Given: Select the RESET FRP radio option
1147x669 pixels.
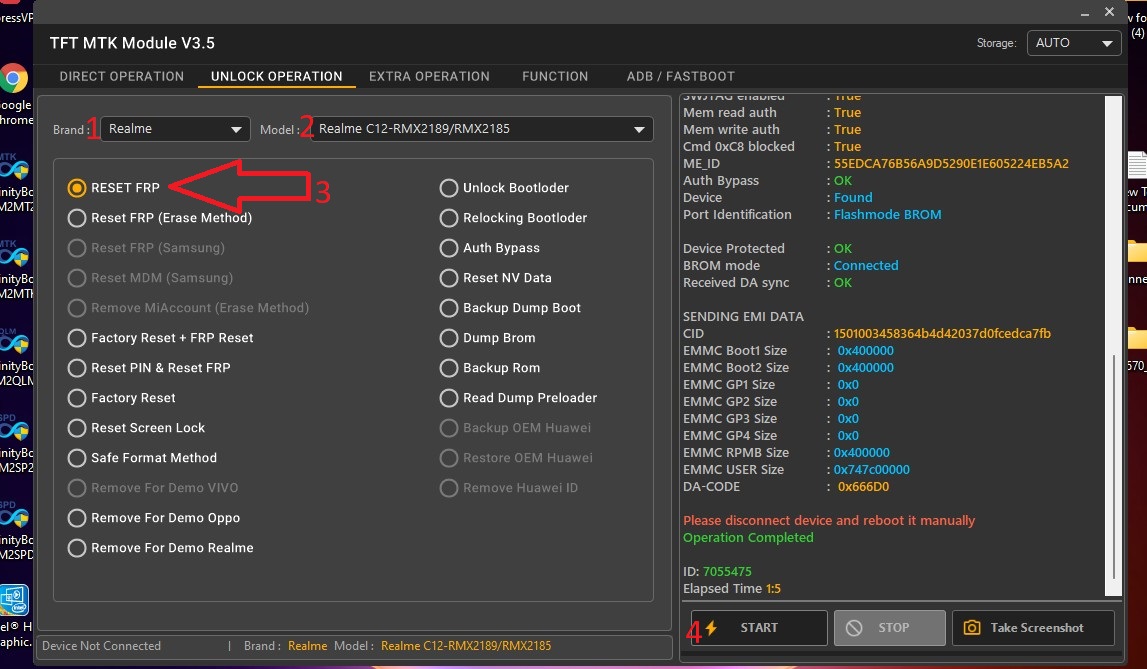Looking at the screenshot, I should [77, 188].
